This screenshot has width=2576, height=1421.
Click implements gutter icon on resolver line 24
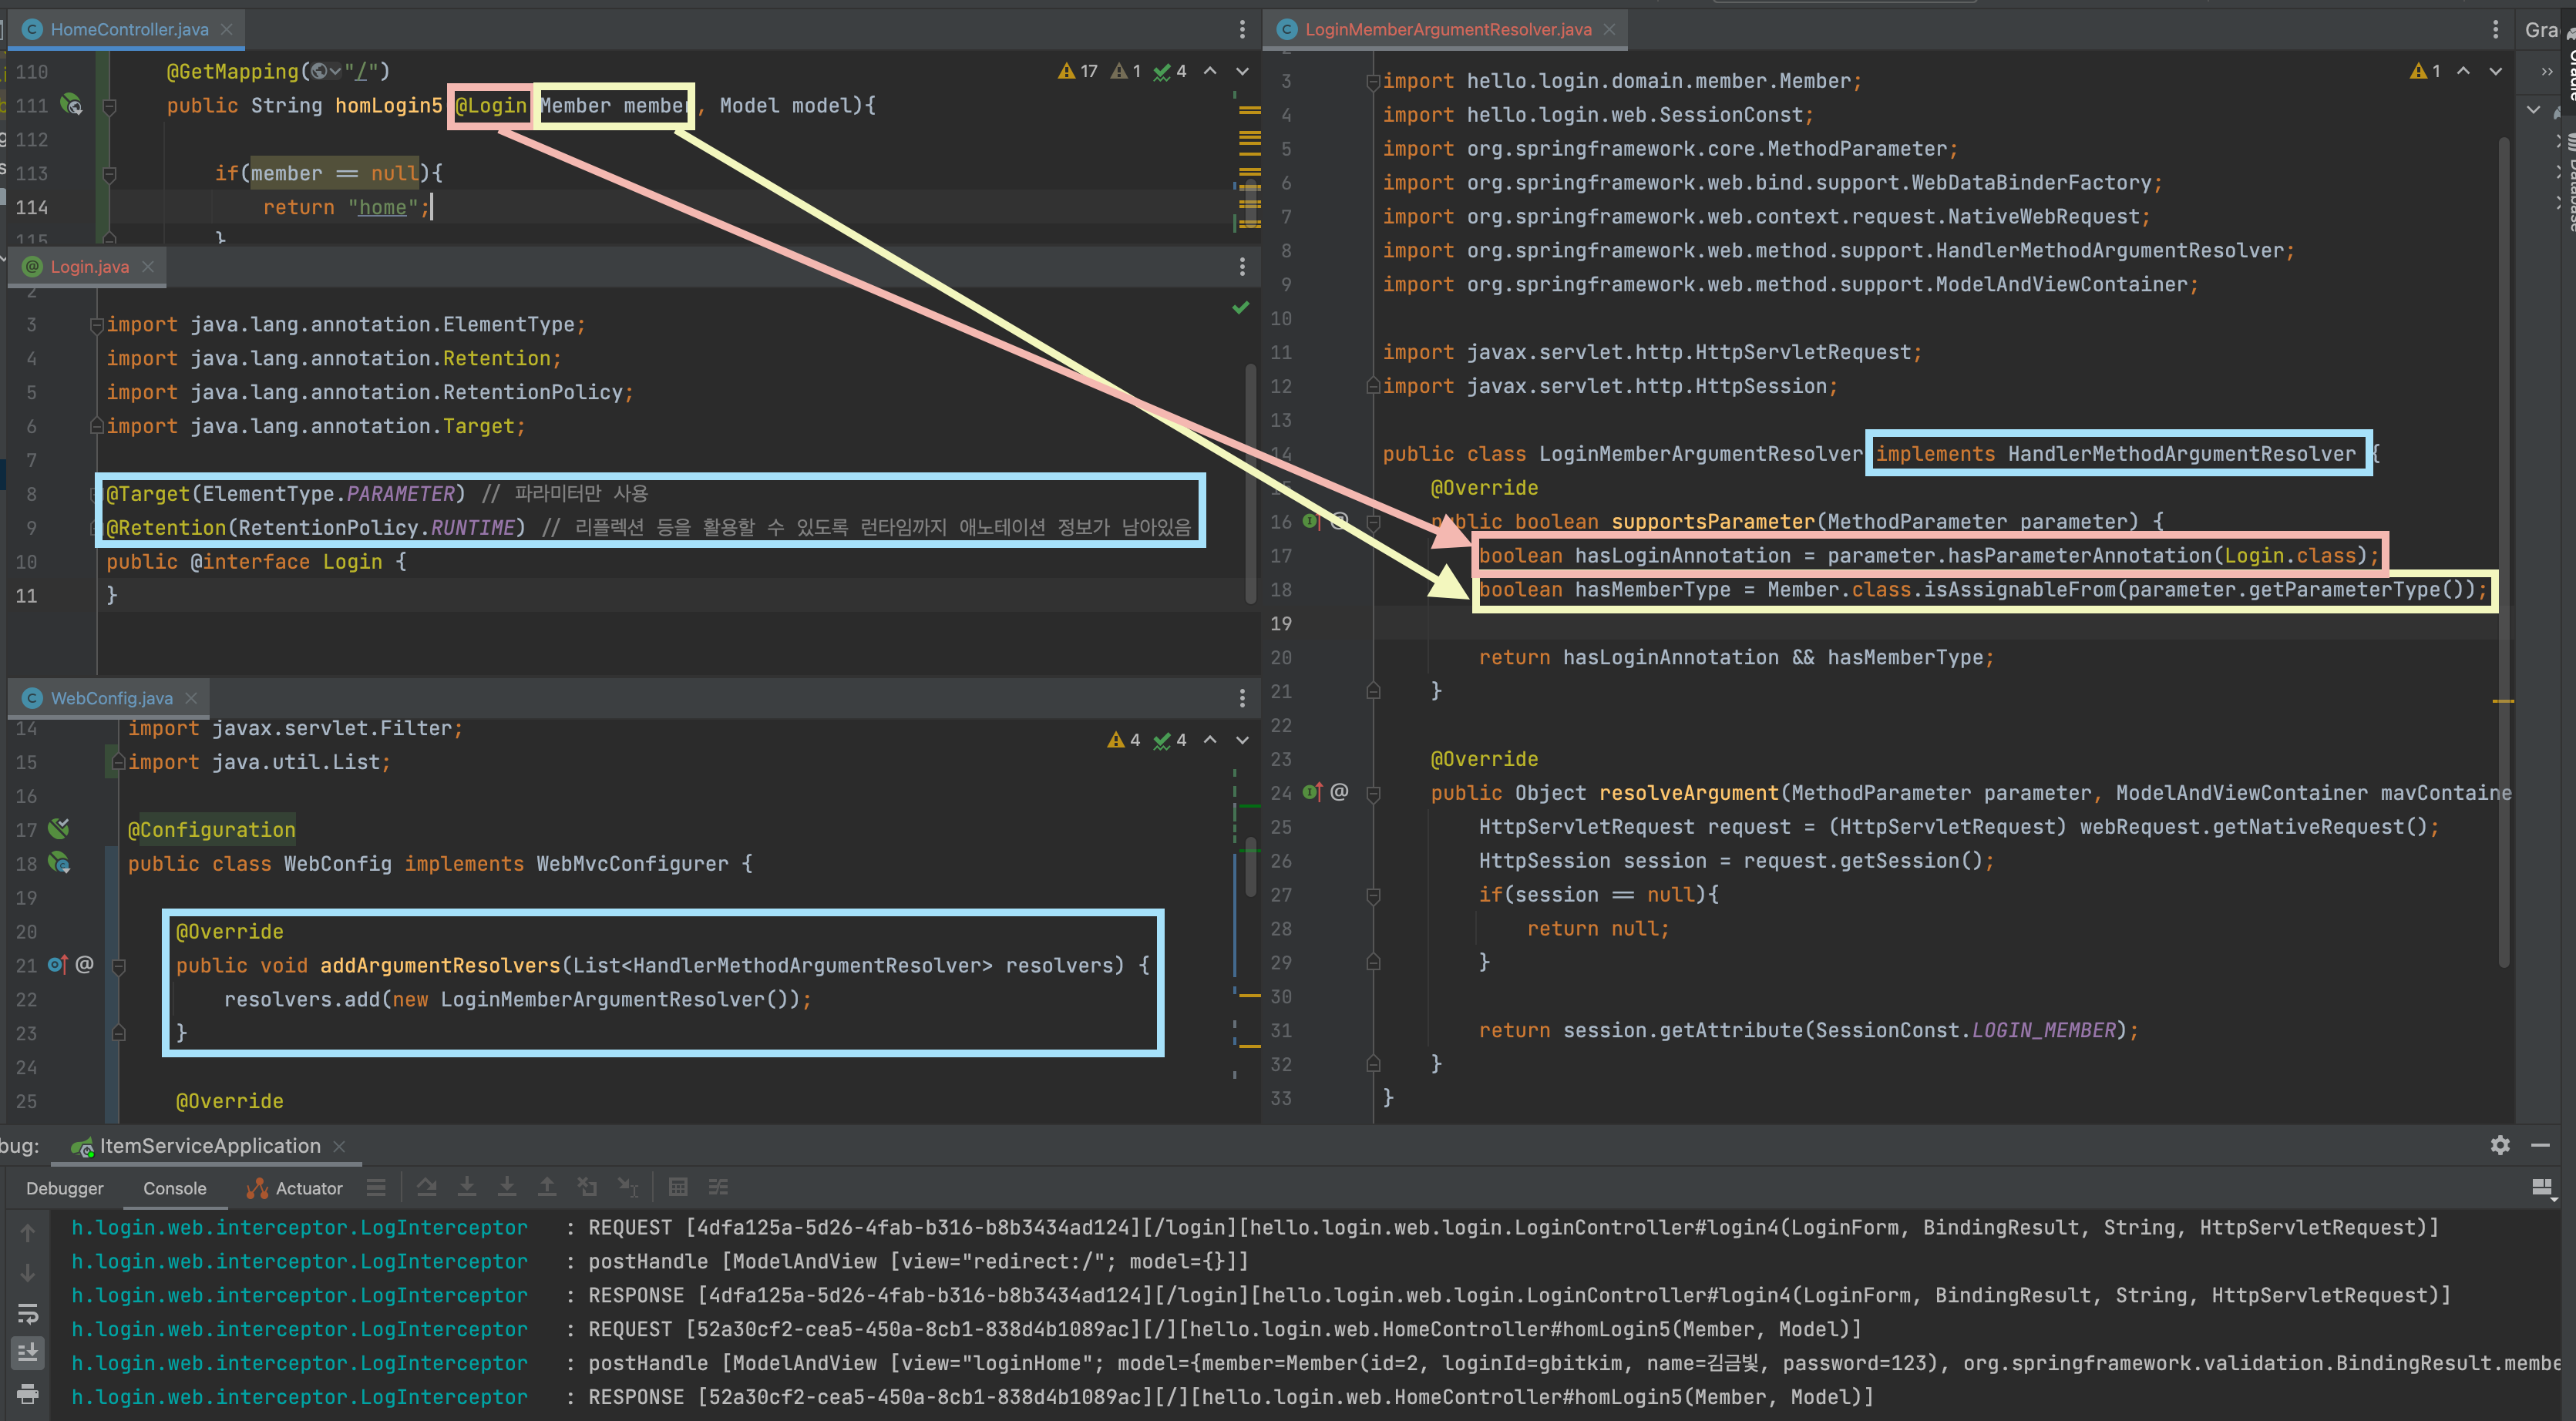click(1312, 792)
